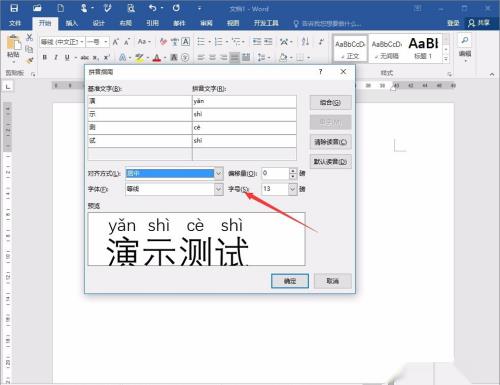Click the Grow Font icon
Viewport: 500px width, 385px height.
click(x=115, y=42)
